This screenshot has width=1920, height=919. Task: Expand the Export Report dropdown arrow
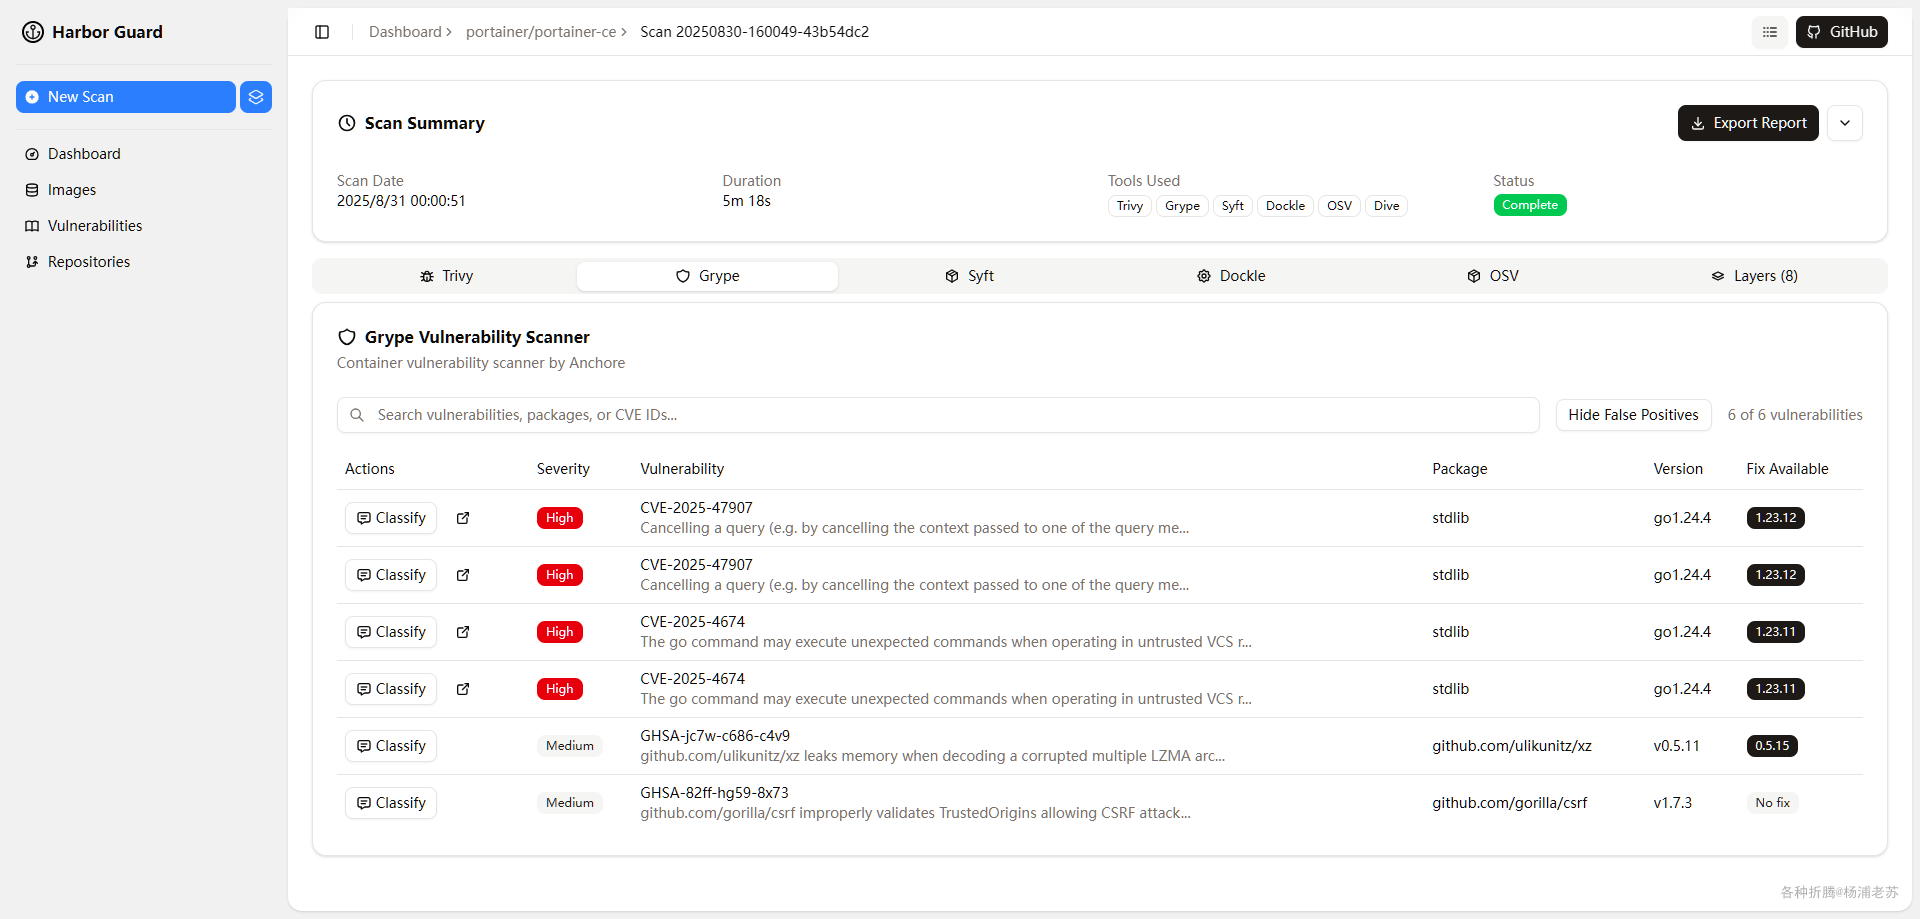pyautogui.click(x=1845, y=123)
